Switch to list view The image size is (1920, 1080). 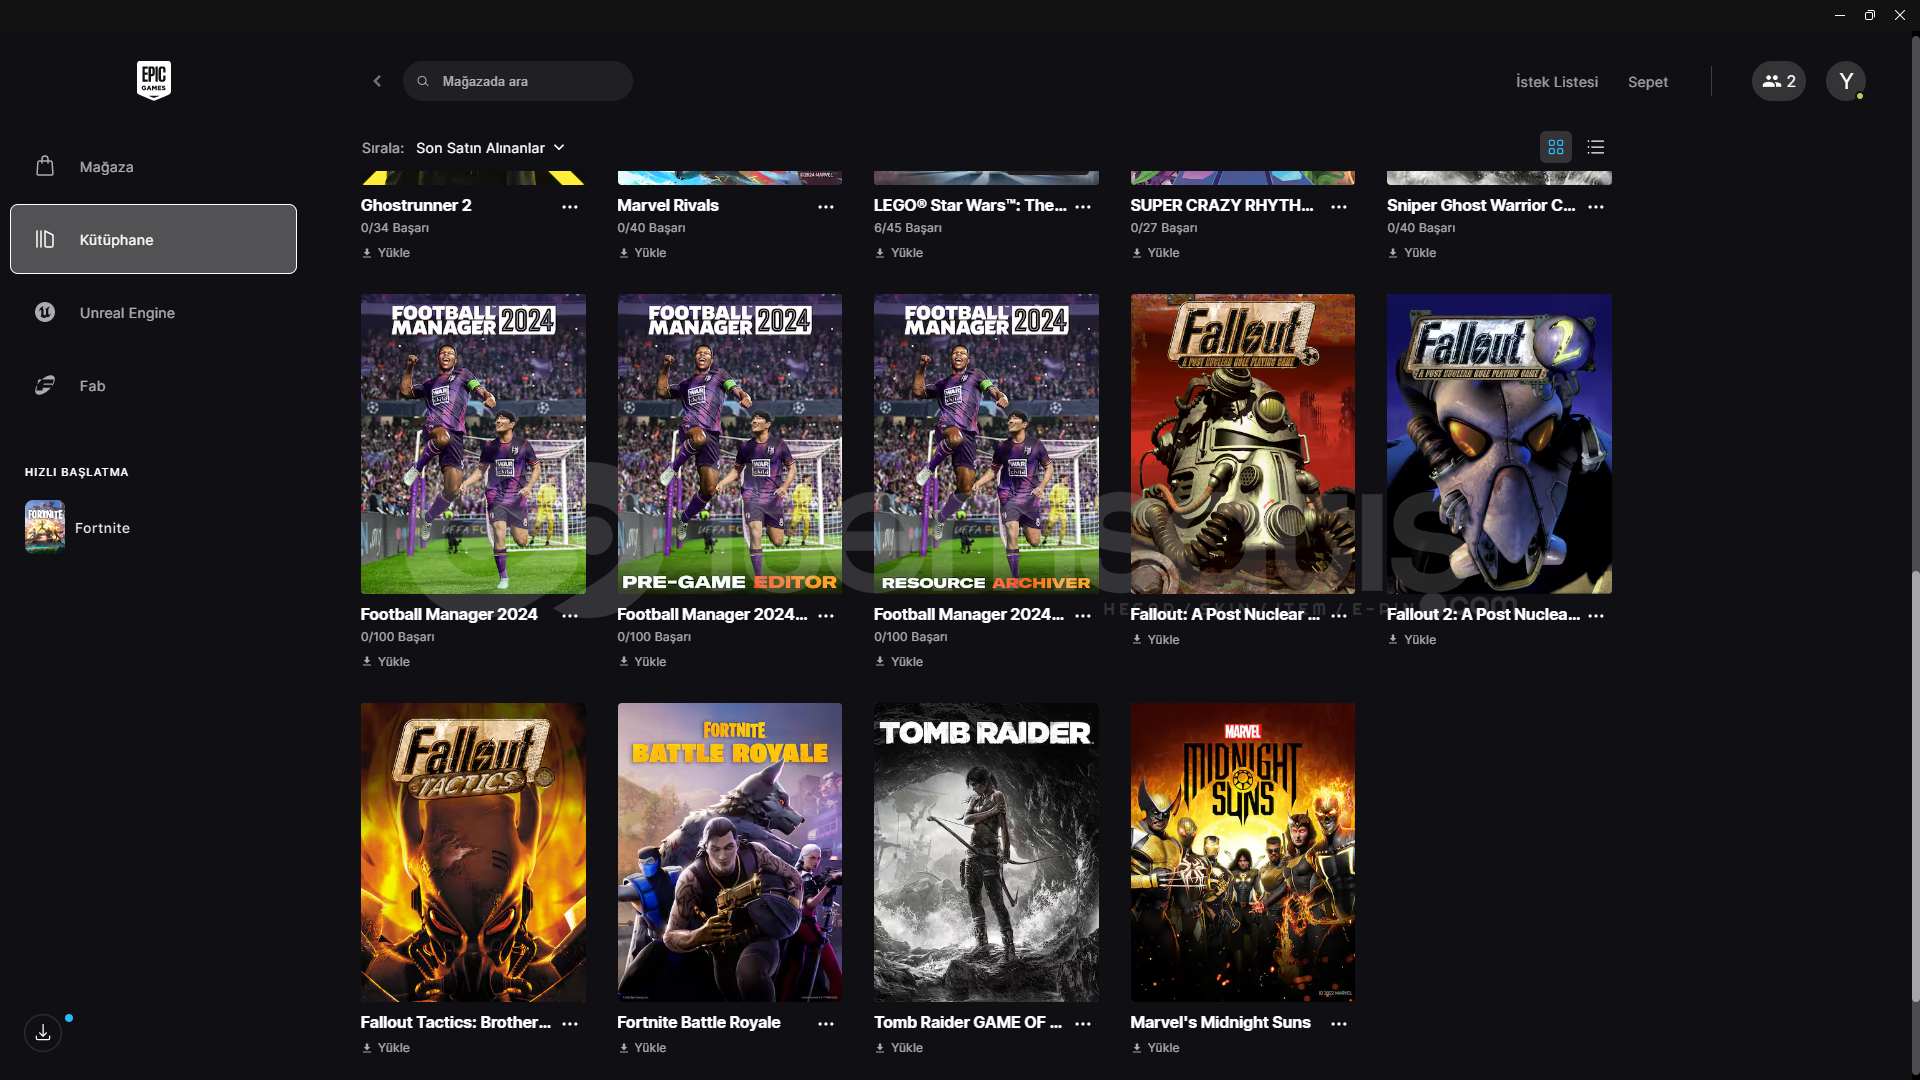click(1596, 147)
